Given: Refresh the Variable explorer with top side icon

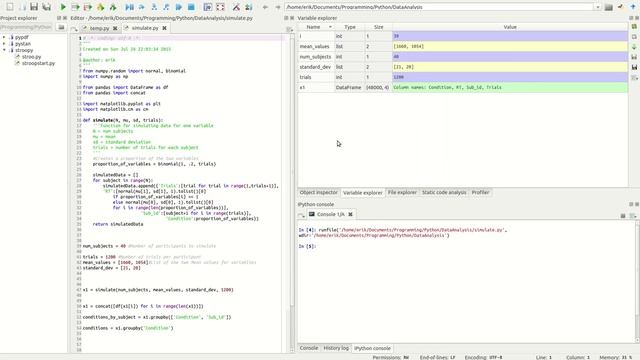Looking at the screenshot, I should [634, 27].
